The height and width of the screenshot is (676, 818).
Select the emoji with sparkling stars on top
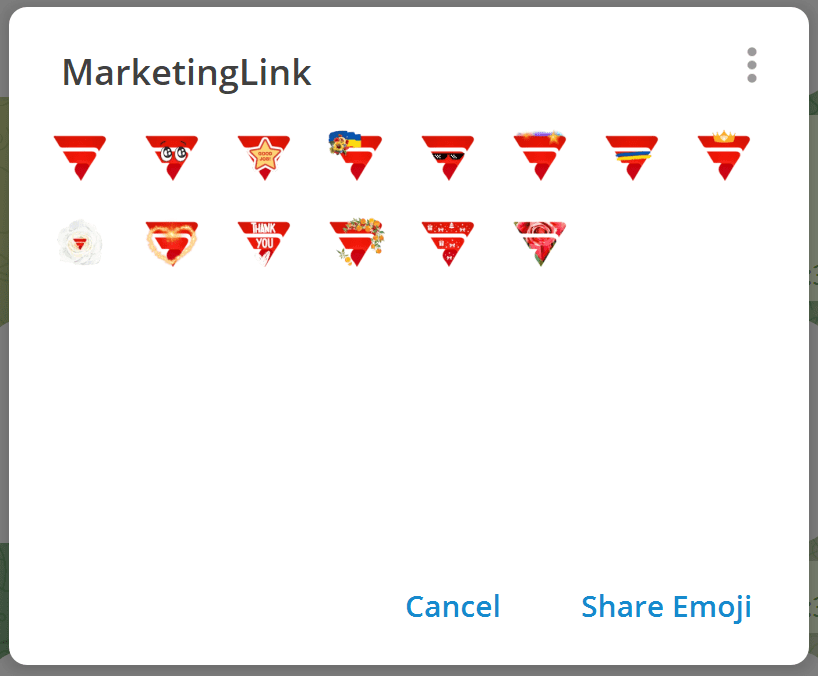tap(539, 156)
